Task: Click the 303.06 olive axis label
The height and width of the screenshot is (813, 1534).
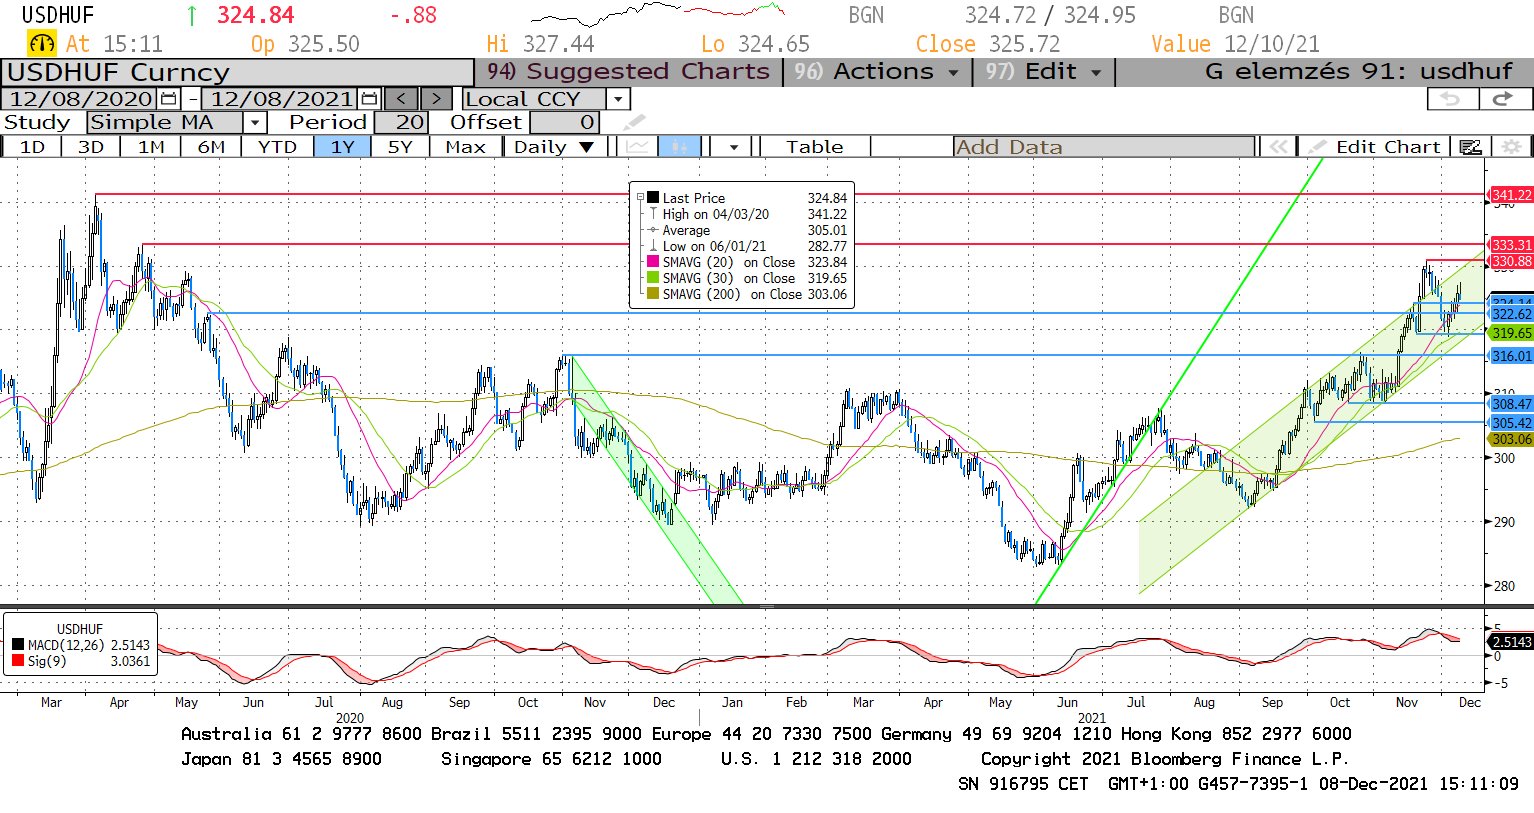Action: point(1511,439)
